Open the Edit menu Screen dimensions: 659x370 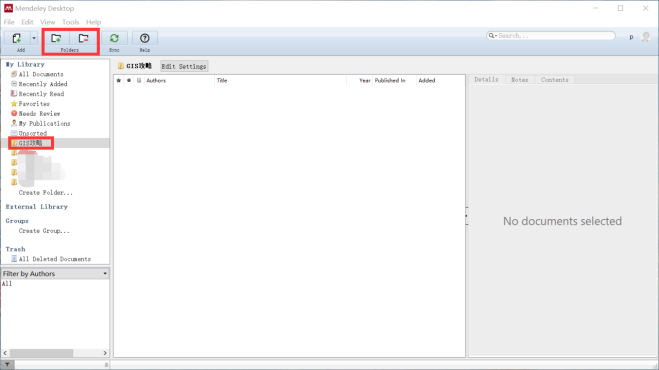[27, 22]
